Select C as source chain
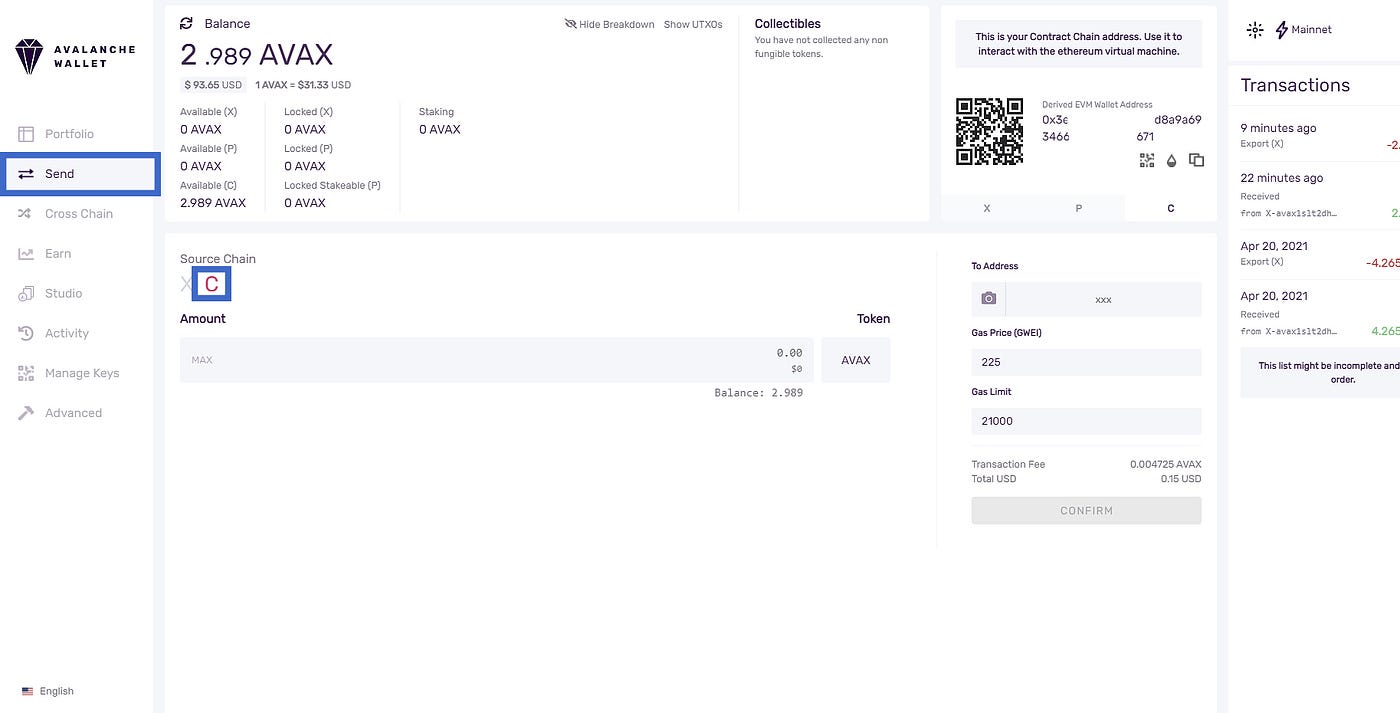The width and height of the screenshot is (1400, 713). 211,285
